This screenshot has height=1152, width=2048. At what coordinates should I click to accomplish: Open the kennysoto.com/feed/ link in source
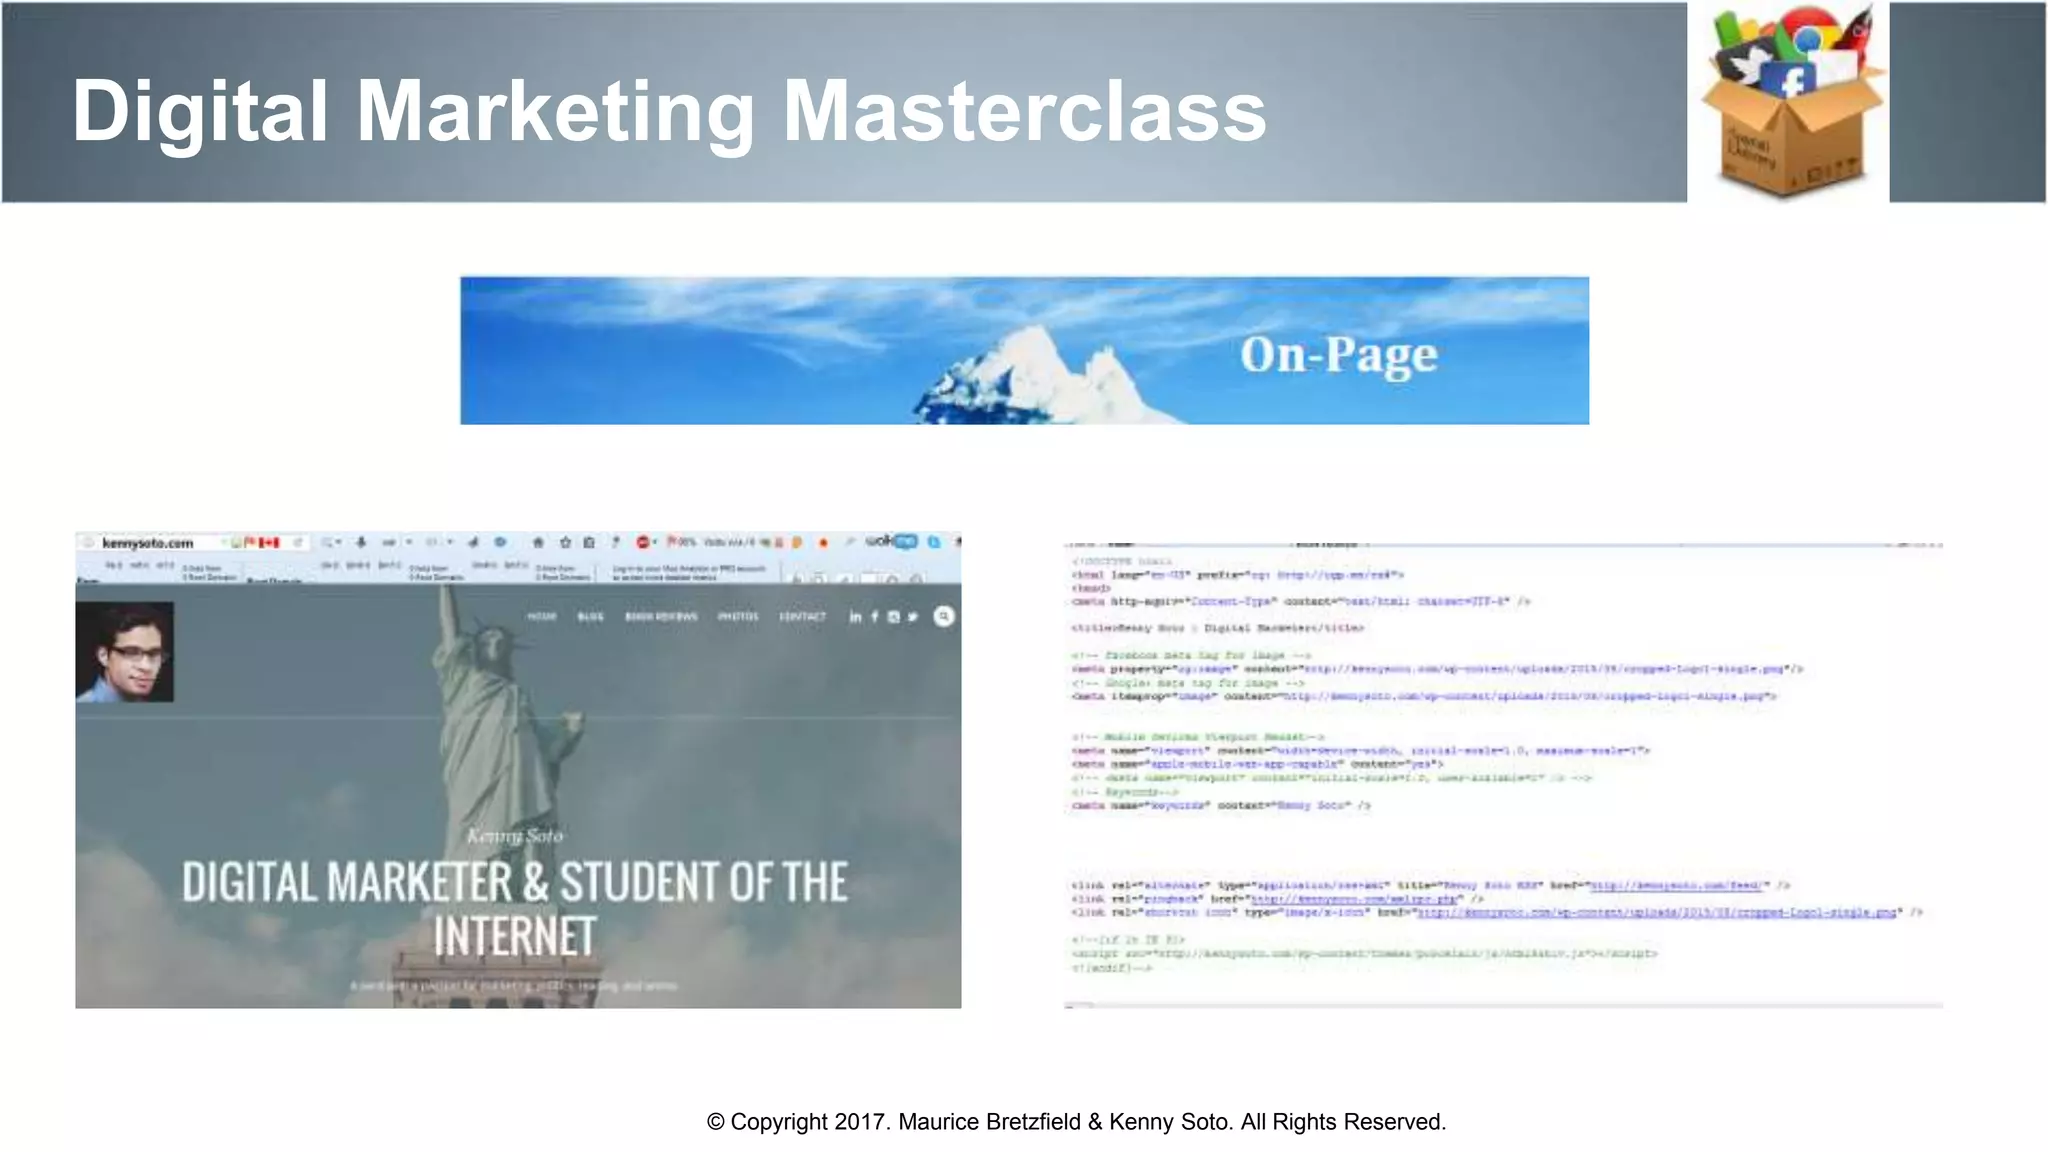[1675, 885]
